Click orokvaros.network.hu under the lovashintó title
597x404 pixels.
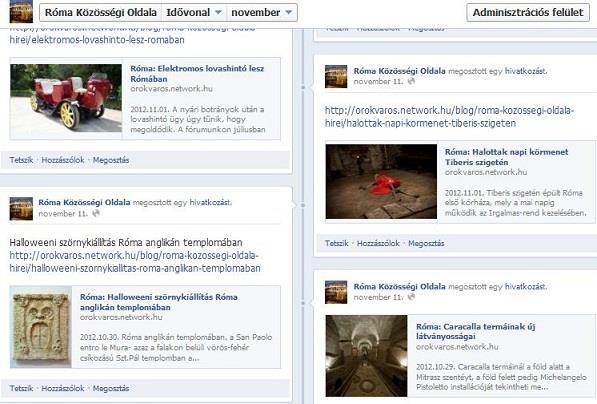(171, 89)
